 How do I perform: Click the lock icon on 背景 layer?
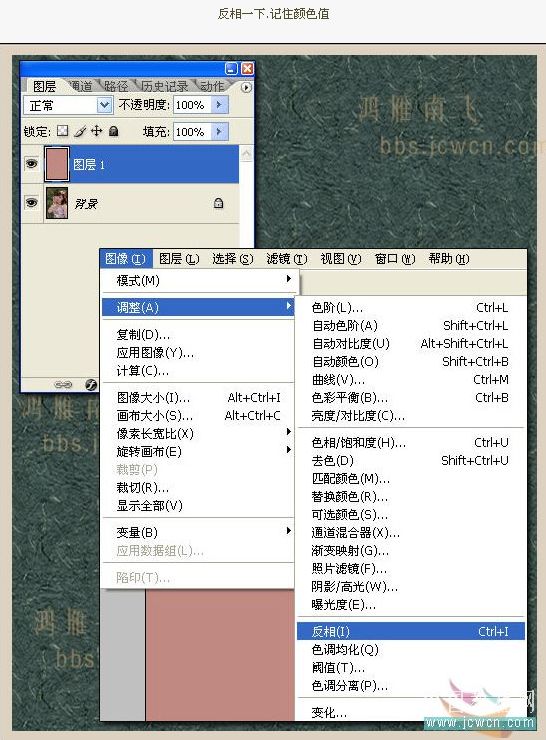(x=218, y=203)
